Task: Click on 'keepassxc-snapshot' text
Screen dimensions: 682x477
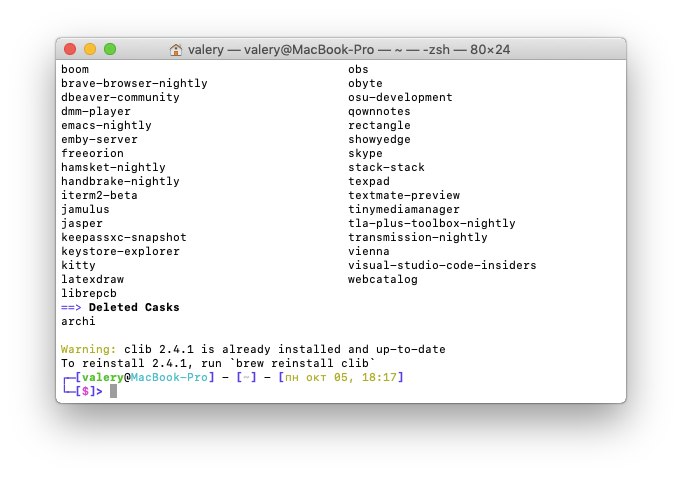Action: [x=124, y=237]
